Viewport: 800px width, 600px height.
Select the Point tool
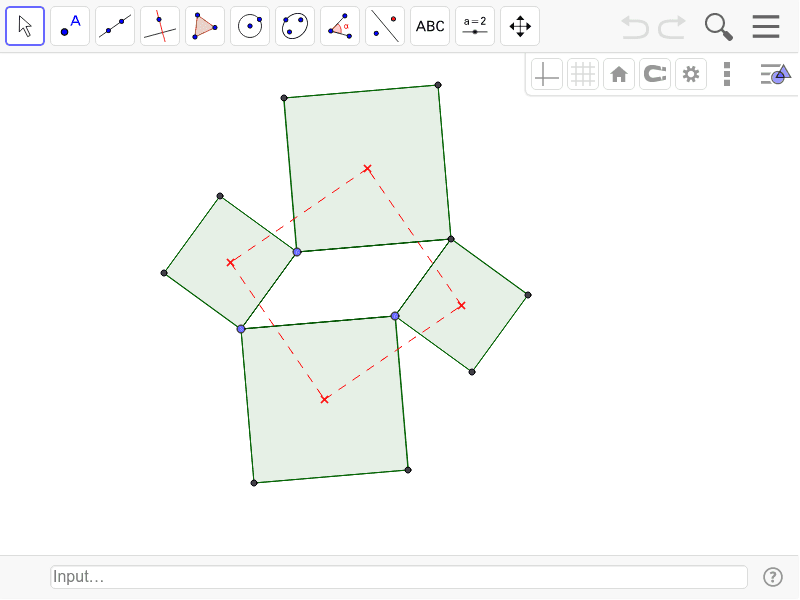(x=70, y=26)
